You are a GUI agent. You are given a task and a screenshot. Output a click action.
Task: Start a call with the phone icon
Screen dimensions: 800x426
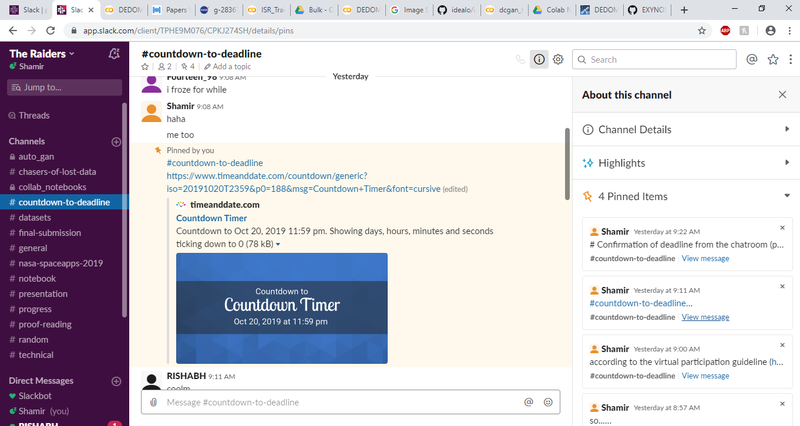tap(520, 59)
